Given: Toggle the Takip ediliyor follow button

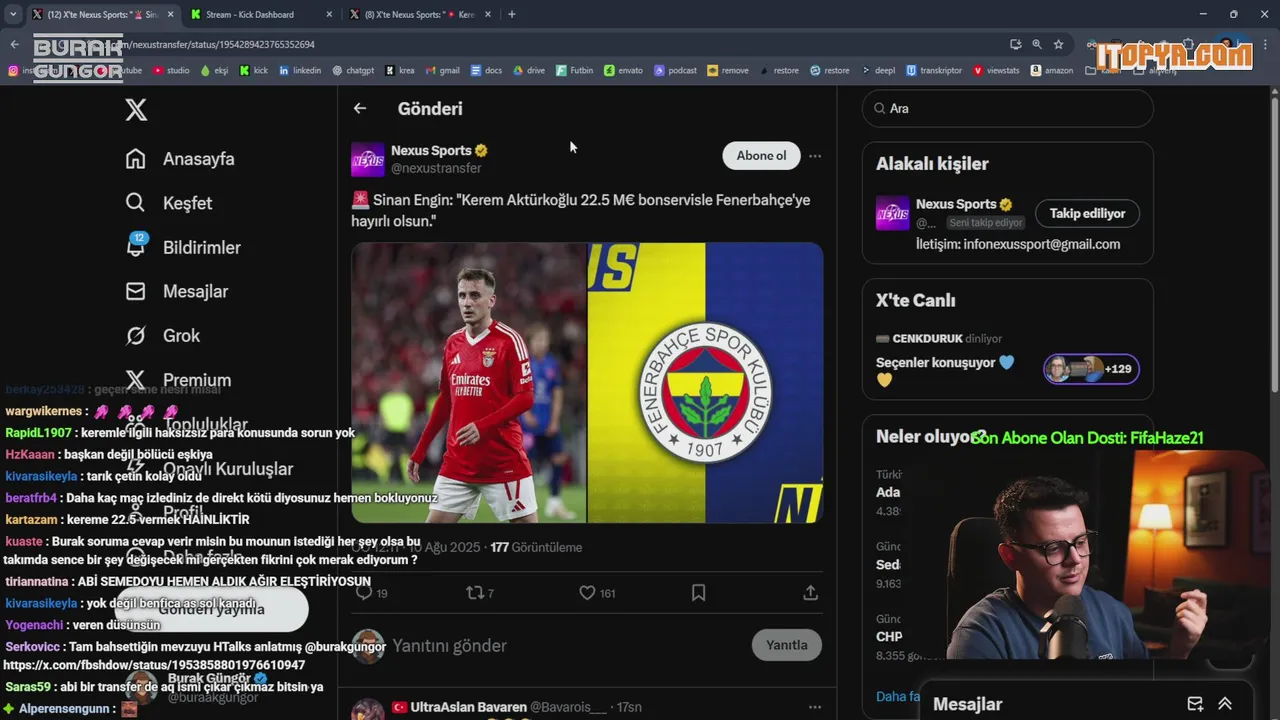Looking at the screenshot, I should pyautogui.click(x=1087, y=213).
